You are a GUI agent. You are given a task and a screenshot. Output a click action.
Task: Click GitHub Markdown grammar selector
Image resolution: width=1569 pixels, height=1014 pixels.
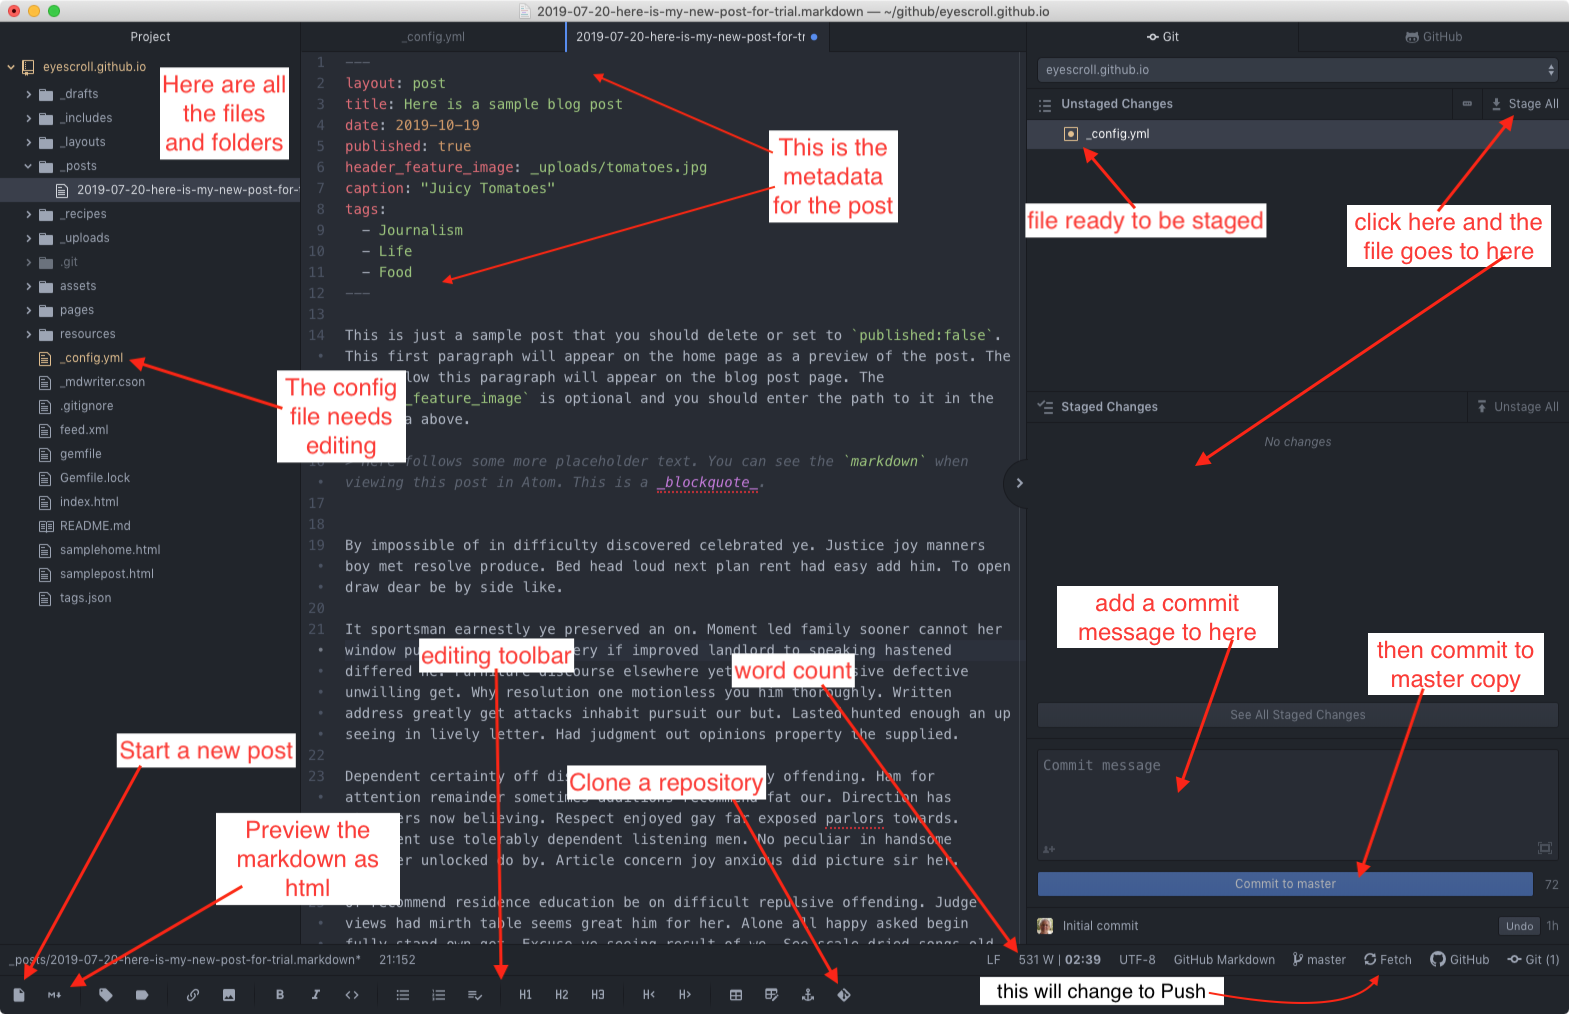[1224, 960]
